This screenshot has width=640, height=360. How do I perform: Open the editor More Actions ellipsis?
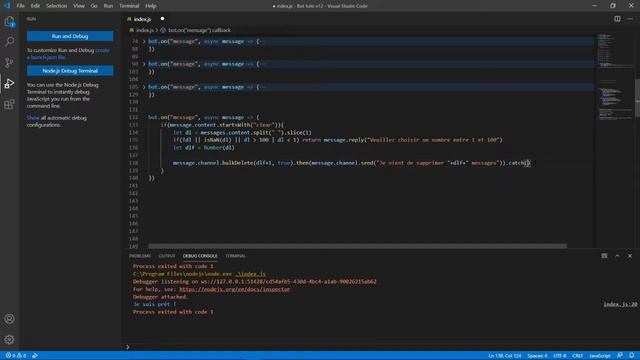(630, 19)
